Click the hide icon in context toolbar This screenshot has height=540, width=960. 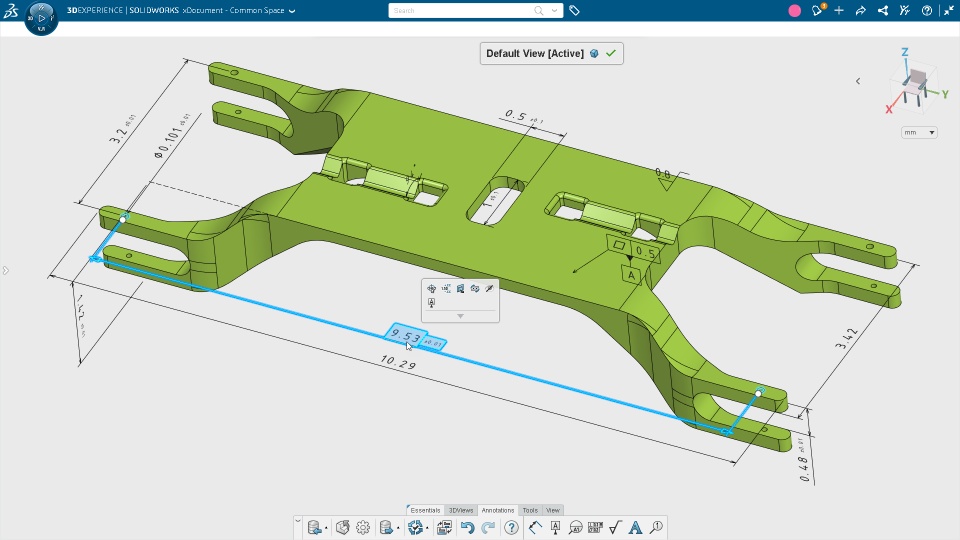[489, 288]
